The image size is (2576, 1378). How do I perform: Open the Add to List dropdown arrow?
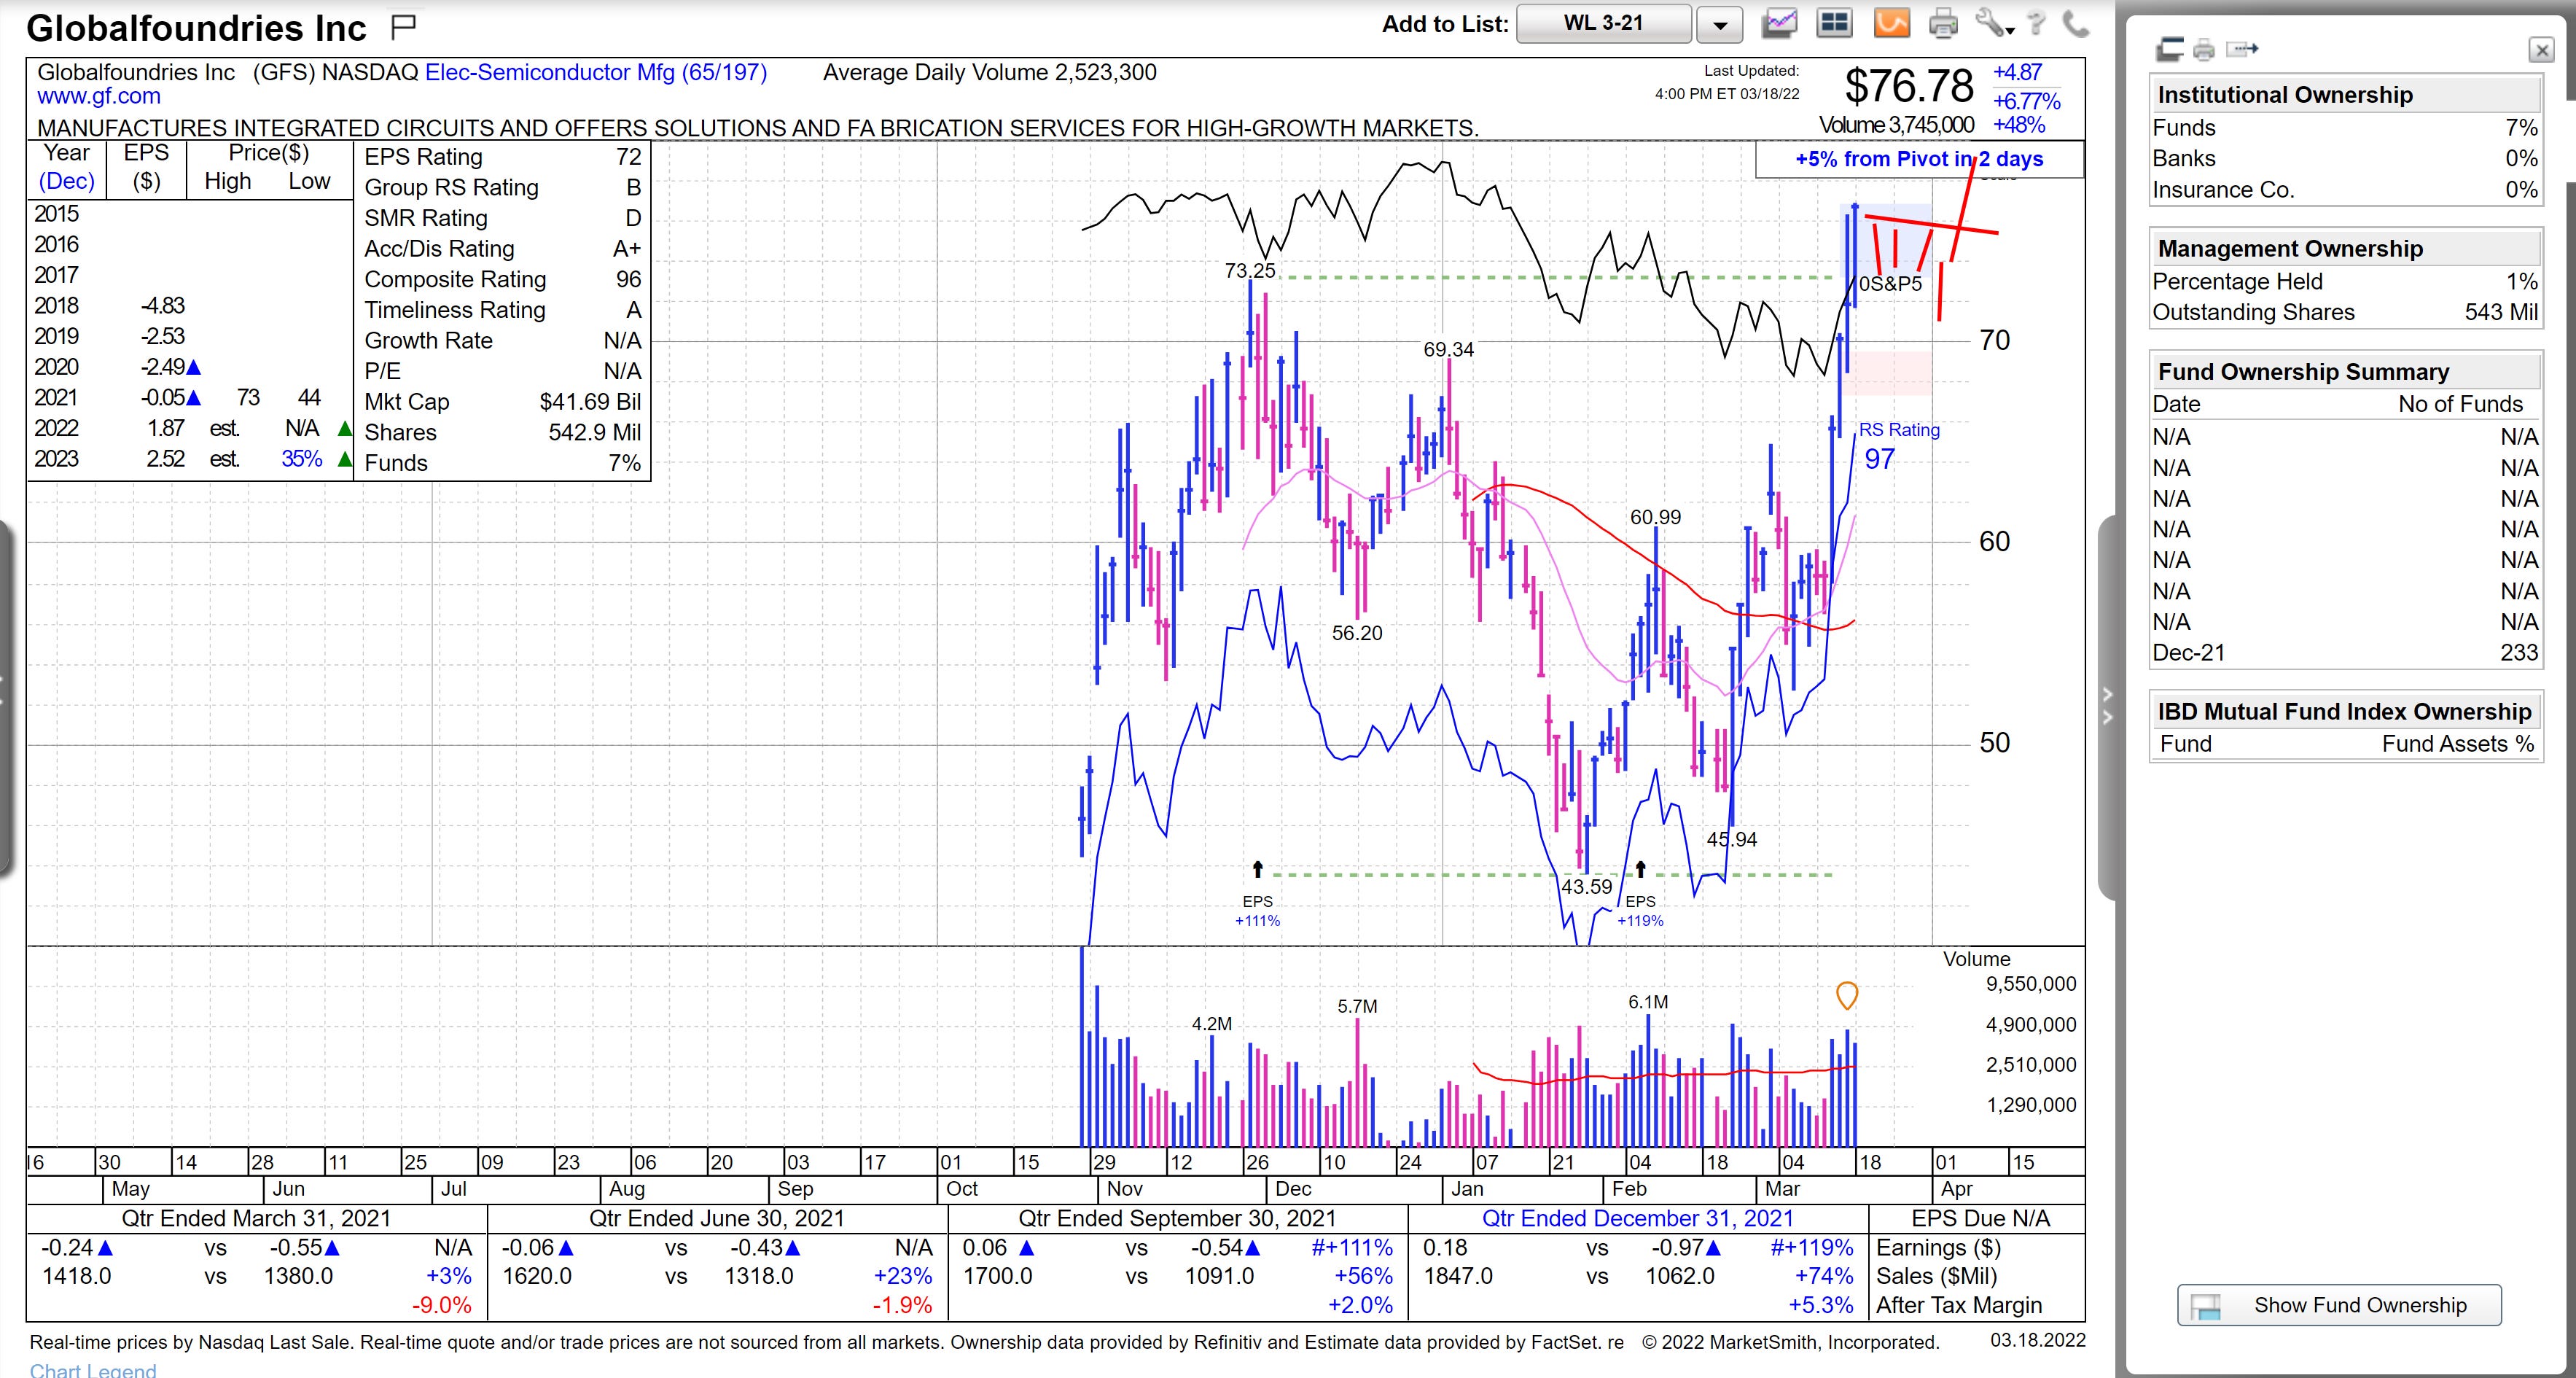[x=1720, y=25]
